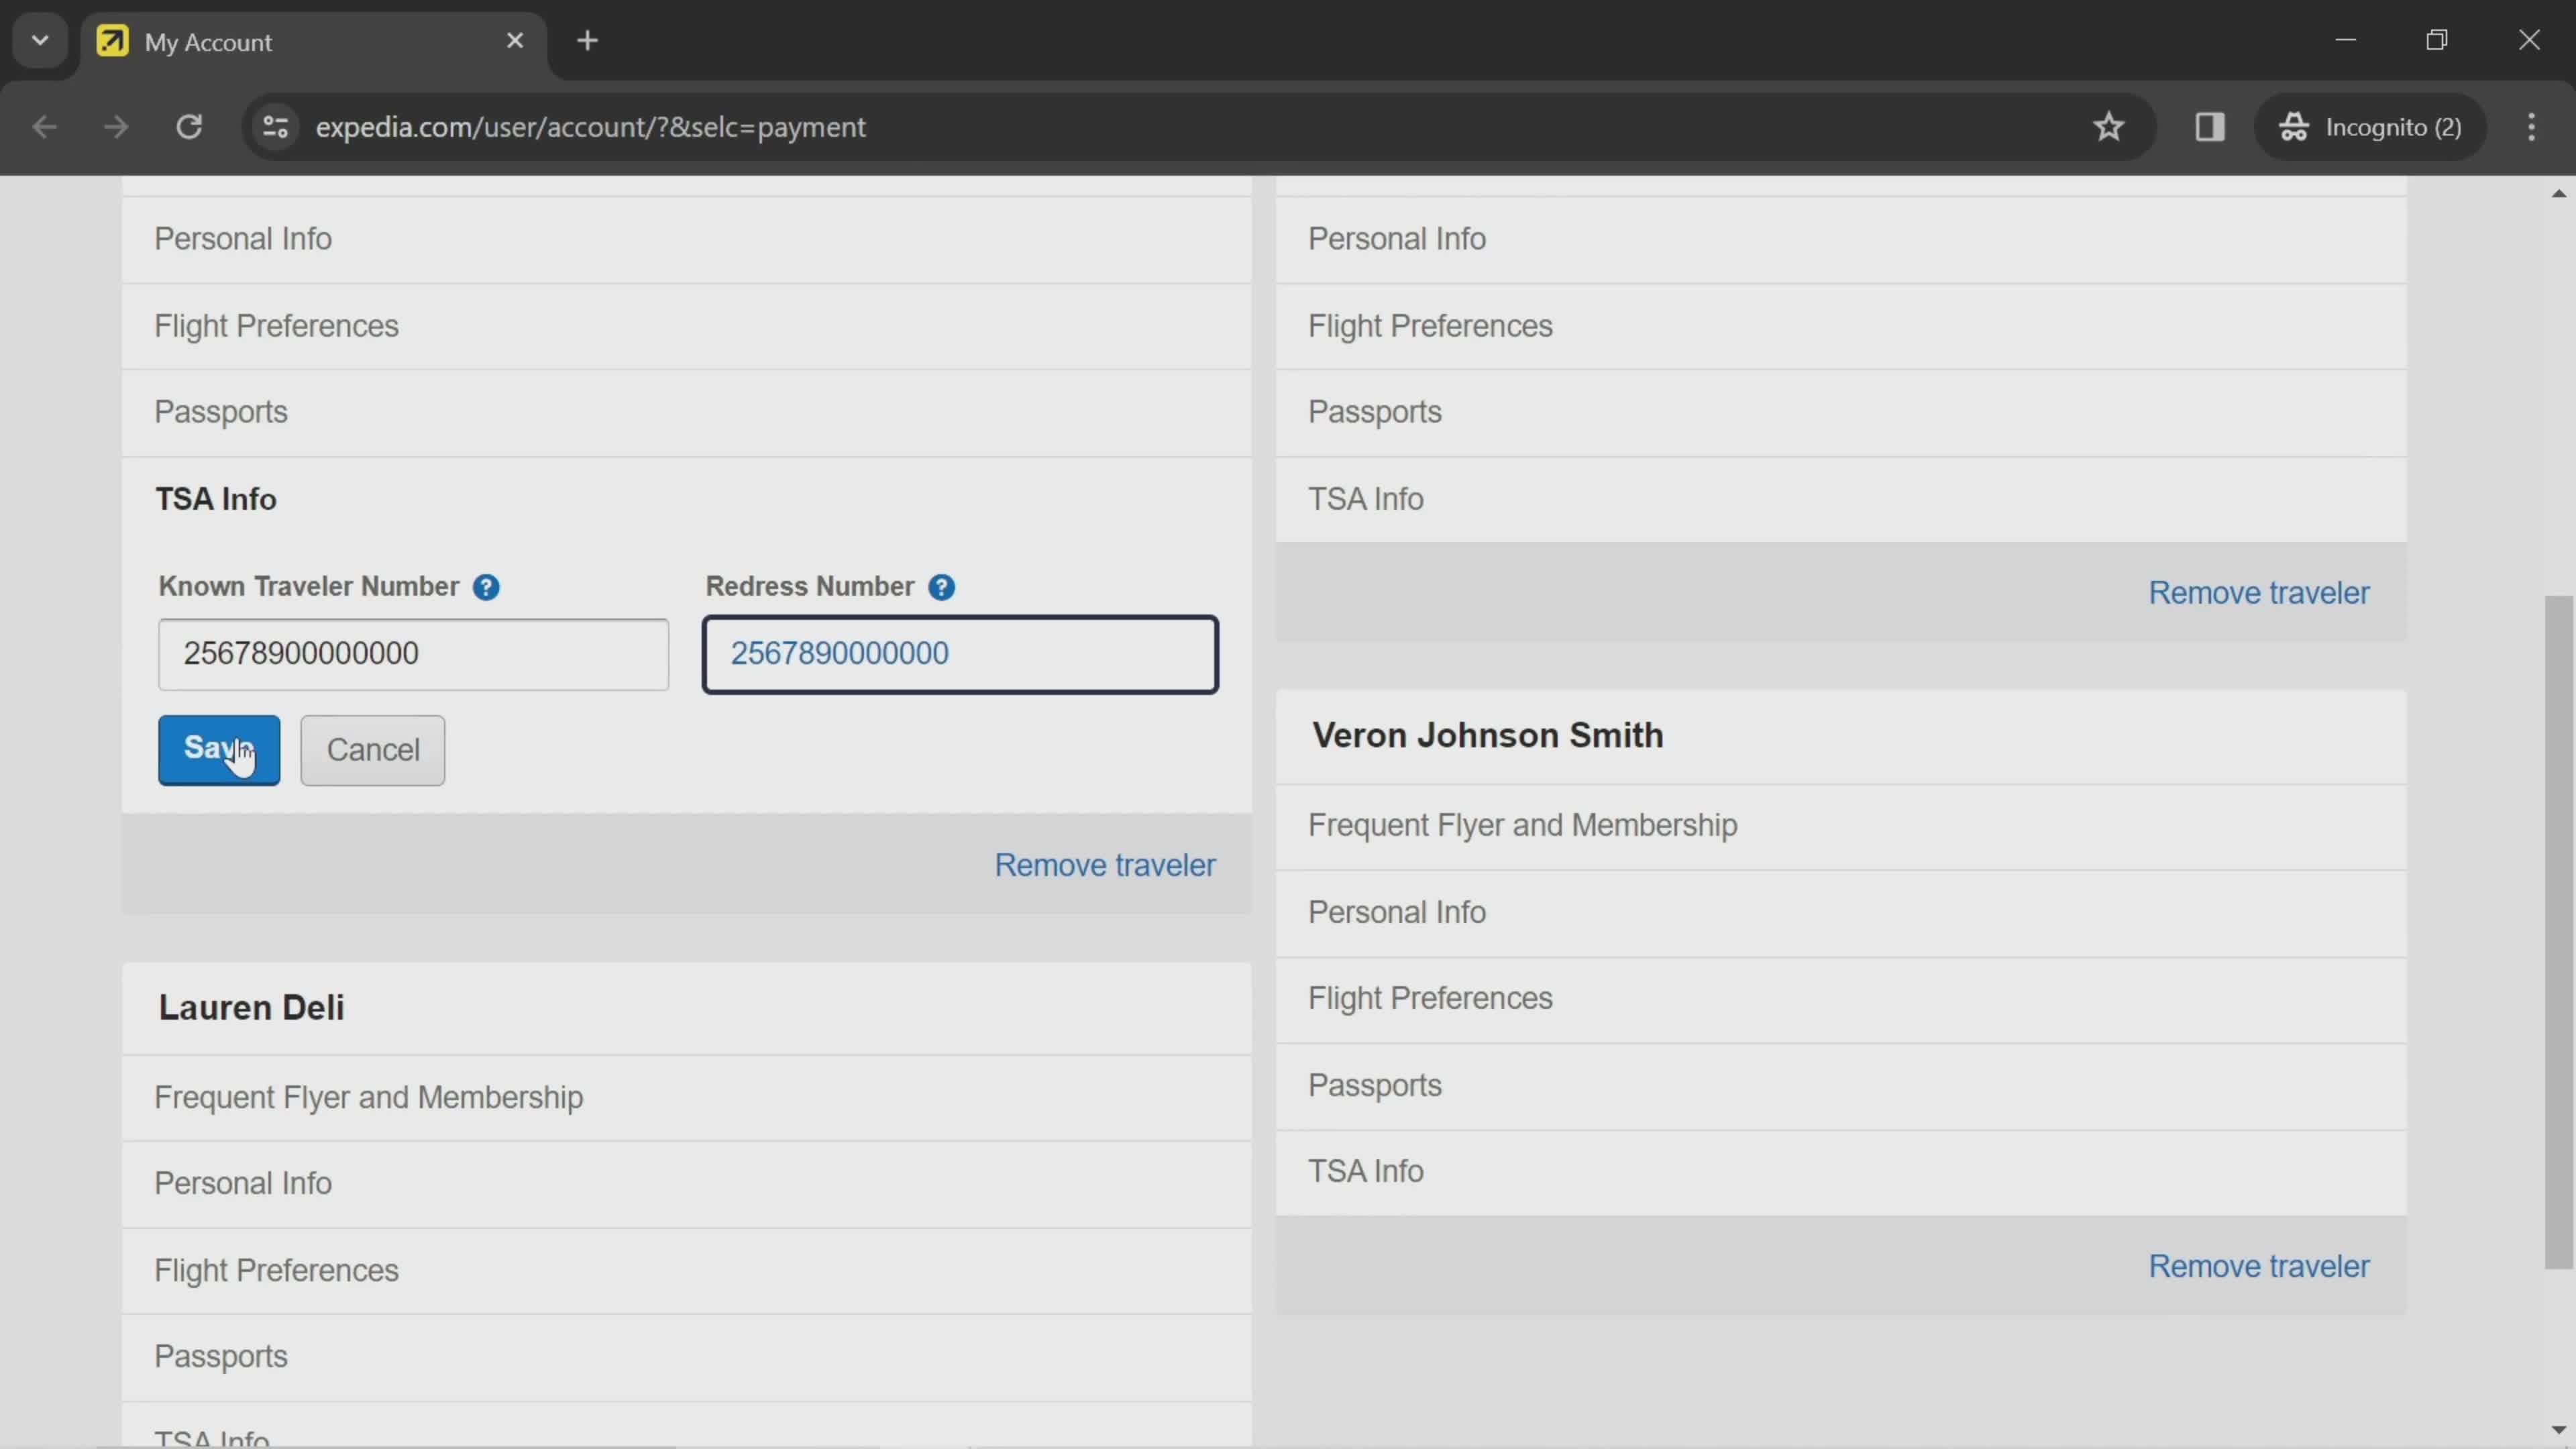Expand Veron Johnson Smith's Flight Preferences
This screenshot has height=1449, width=2576.
coord(1841,999)
